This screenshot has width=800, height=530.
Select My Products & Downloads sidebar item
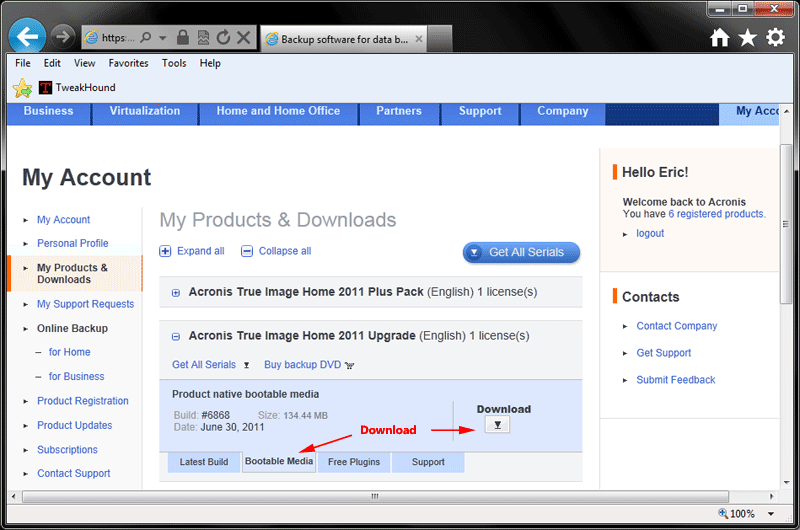click(x=75, y=273)
